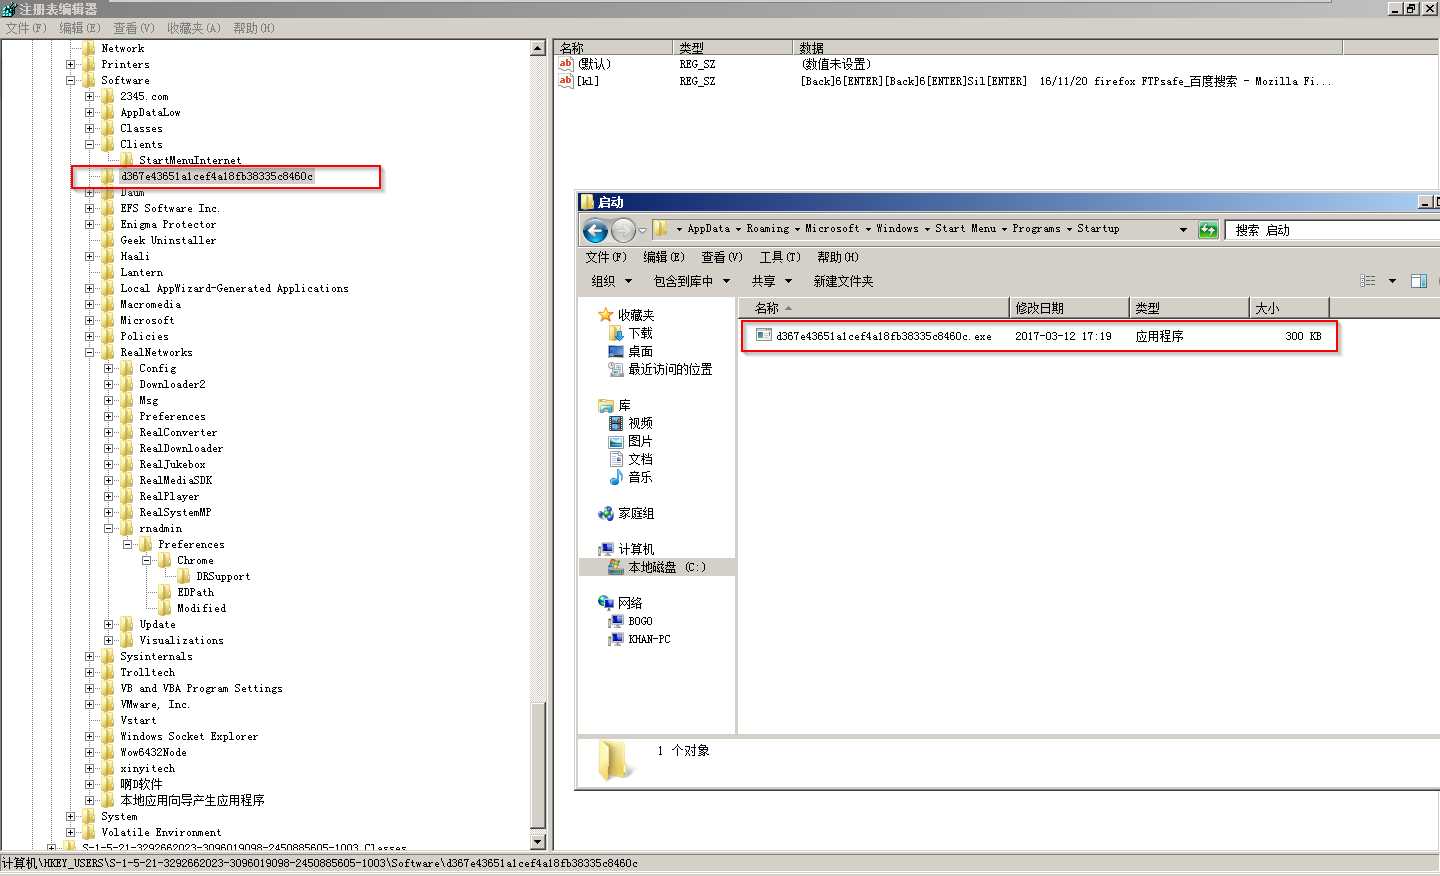Click the view options icon in Explorer toolbar
The height and width of the screenshot is (876, 1440).
coord(1368,281)
